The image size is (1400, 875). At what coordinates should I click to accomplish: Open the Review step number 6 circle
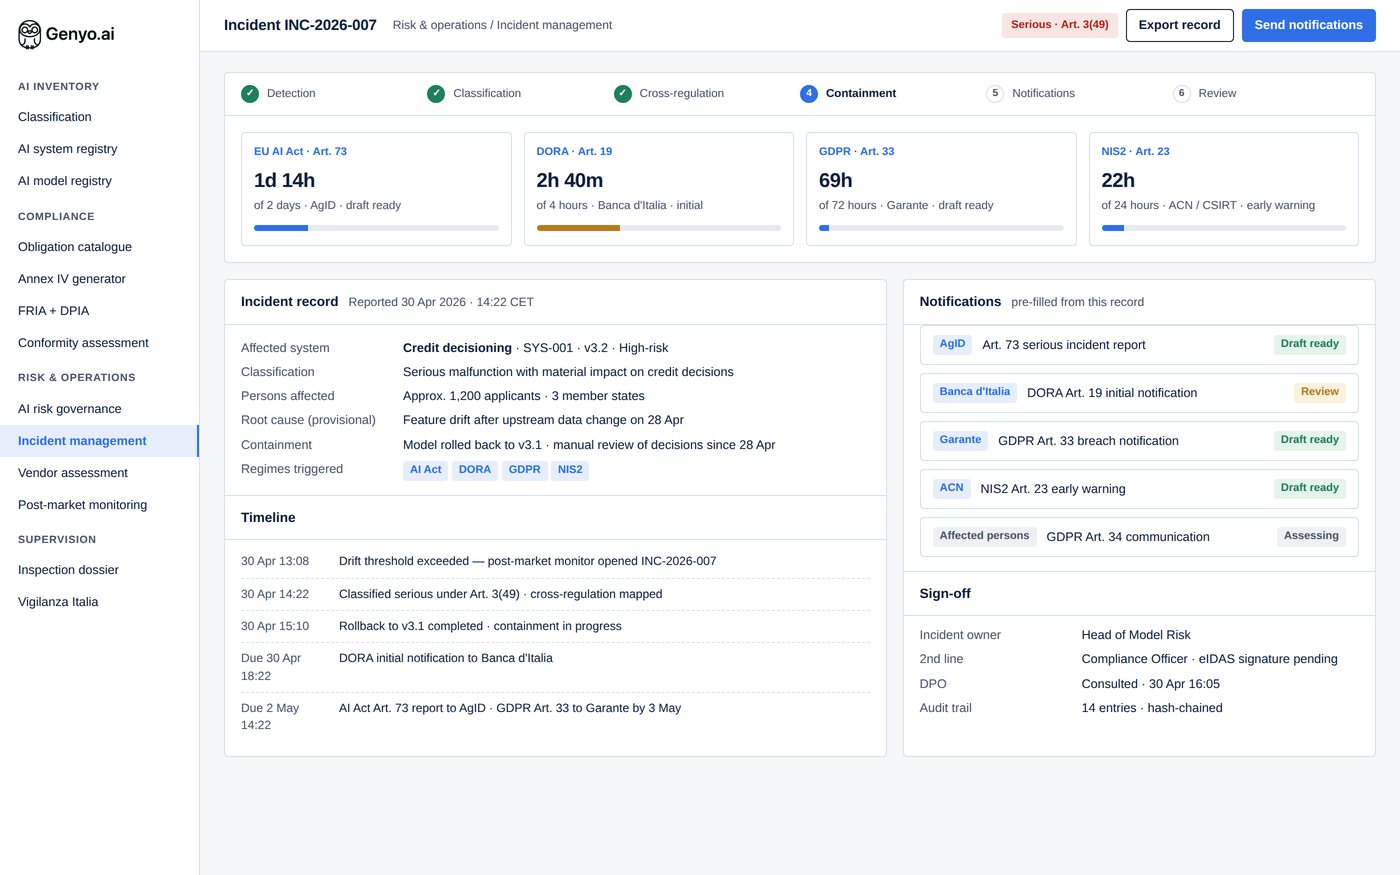pos(1182,93)
